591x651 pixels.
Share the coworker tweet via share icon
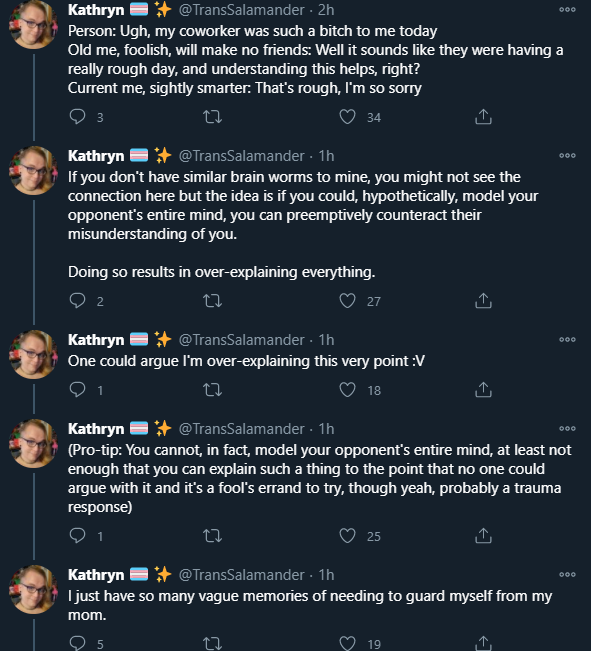pos(483,117)
